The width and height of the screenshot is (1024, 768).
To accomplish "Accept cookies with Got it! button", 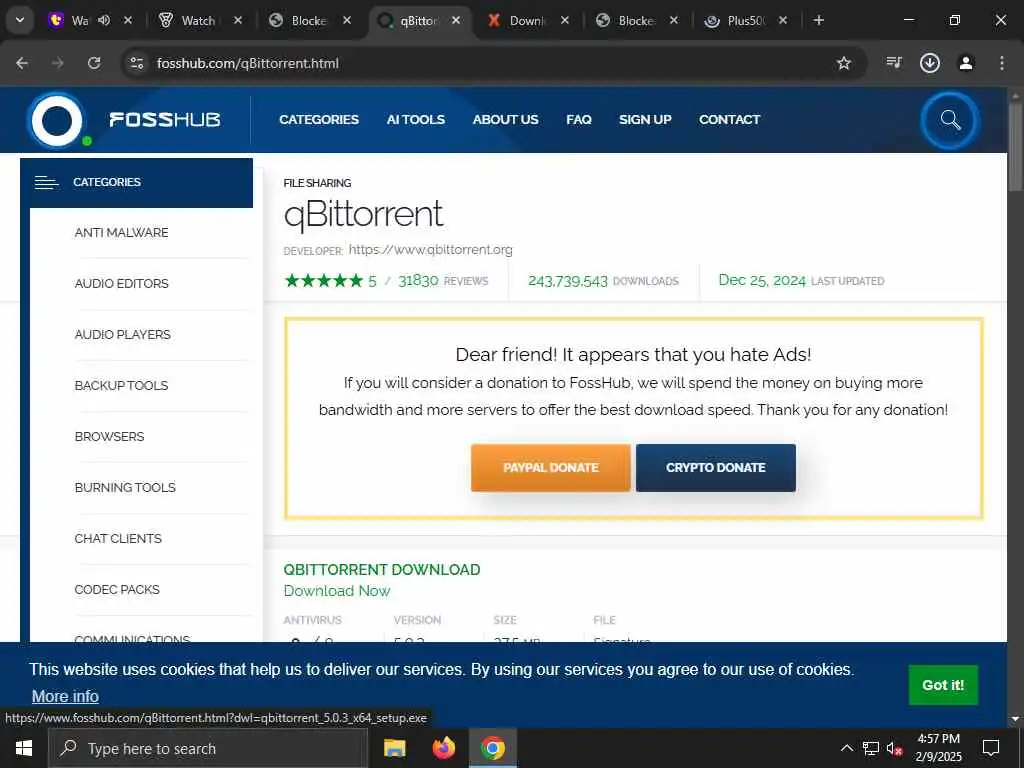I will click(943, 685).
